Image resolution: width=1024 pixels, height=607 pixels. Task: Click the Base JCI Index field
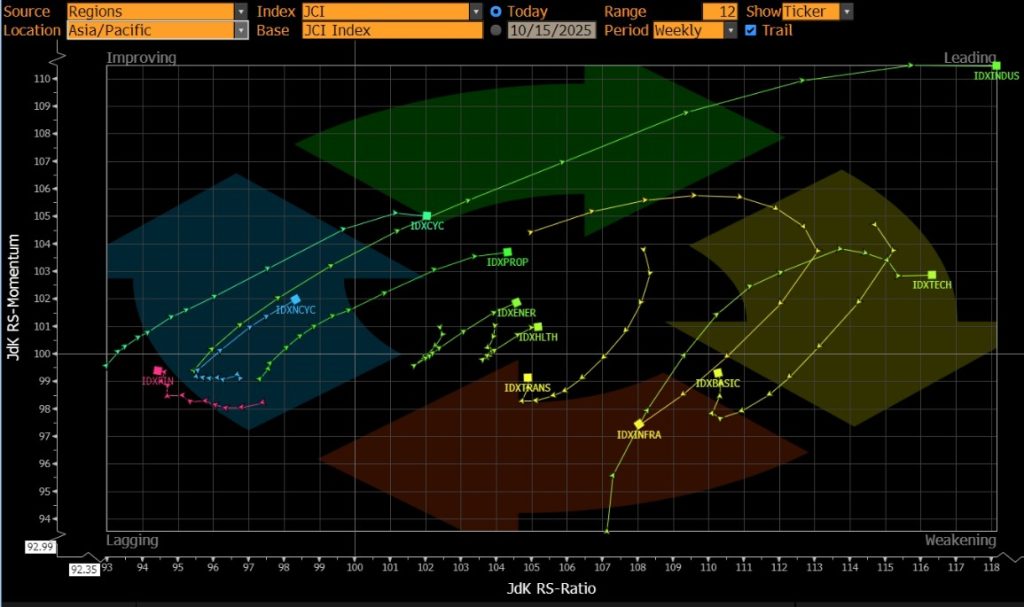coord(392,30)
